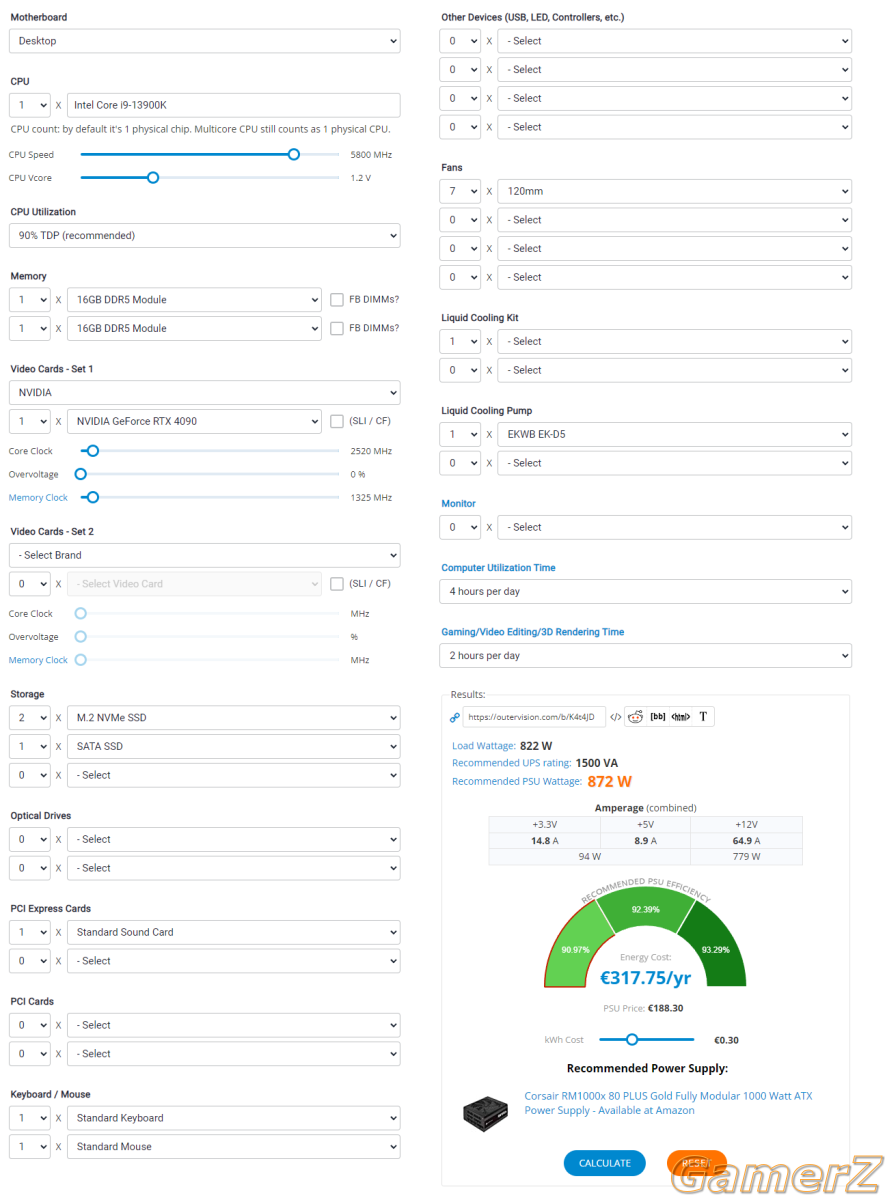Click the CALCULATE button
Image resolution: width=885 pixels, height=1200 pixels.
(605, 1163)
